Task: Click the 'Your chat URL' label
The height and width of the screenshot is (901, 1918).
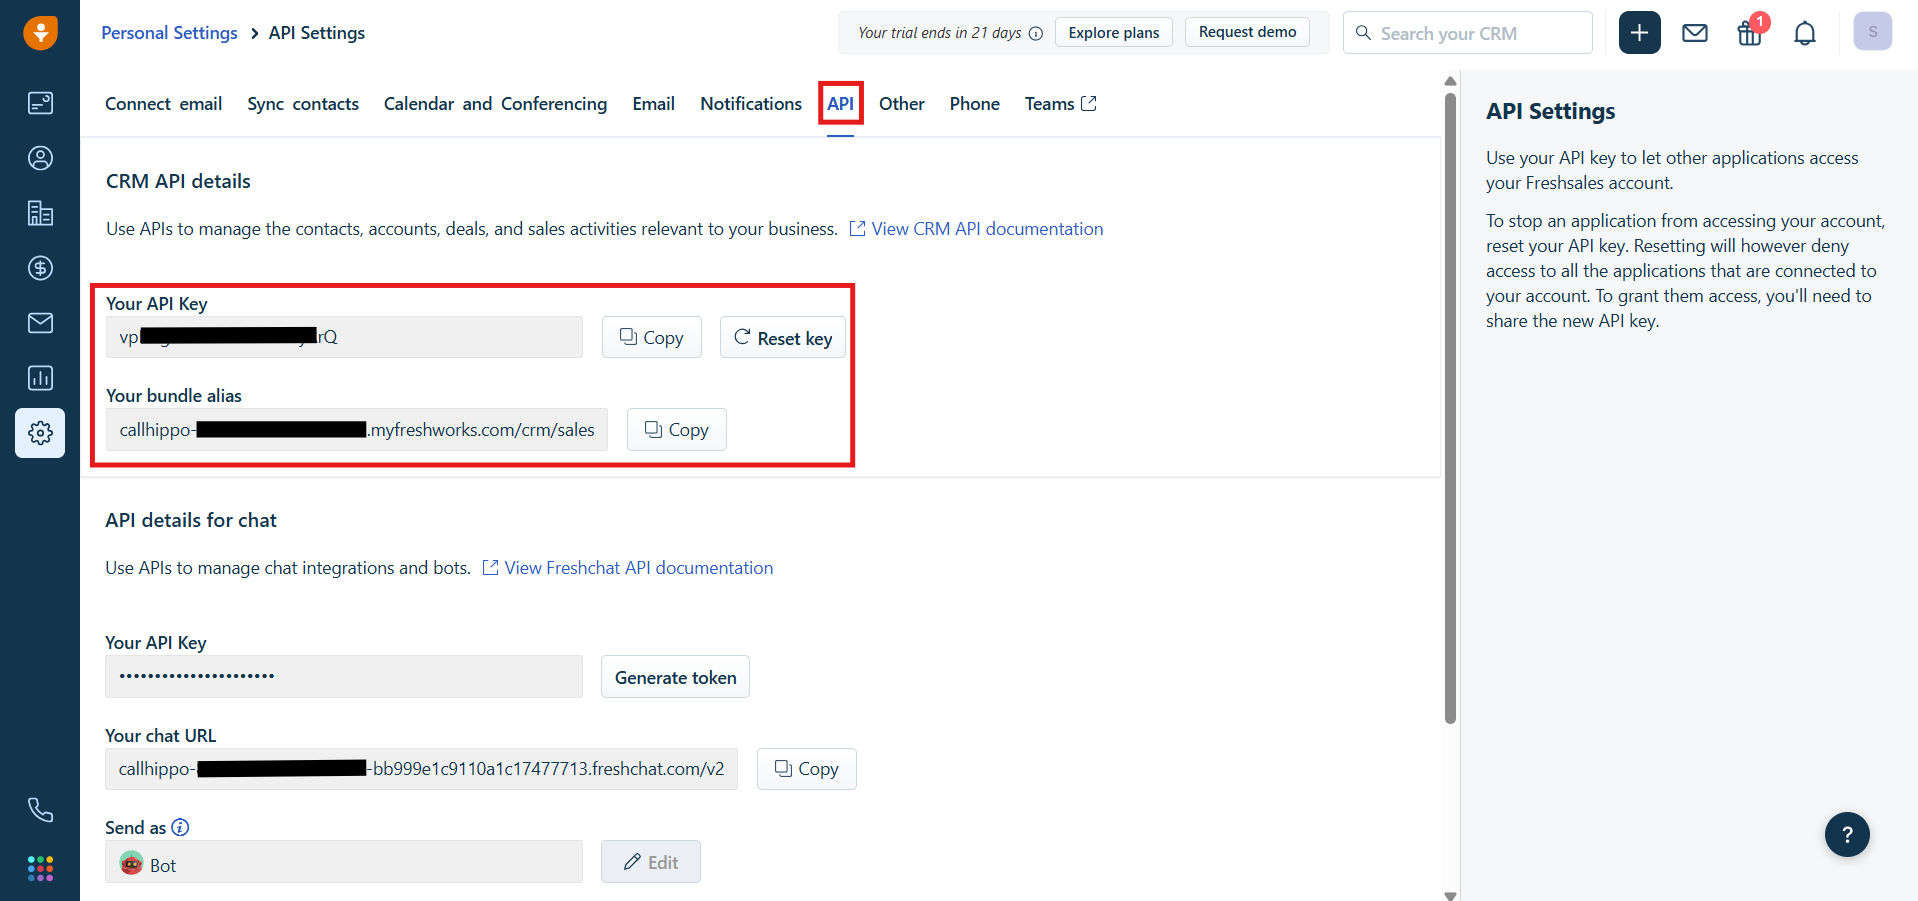Action: [x=161, y=735]
